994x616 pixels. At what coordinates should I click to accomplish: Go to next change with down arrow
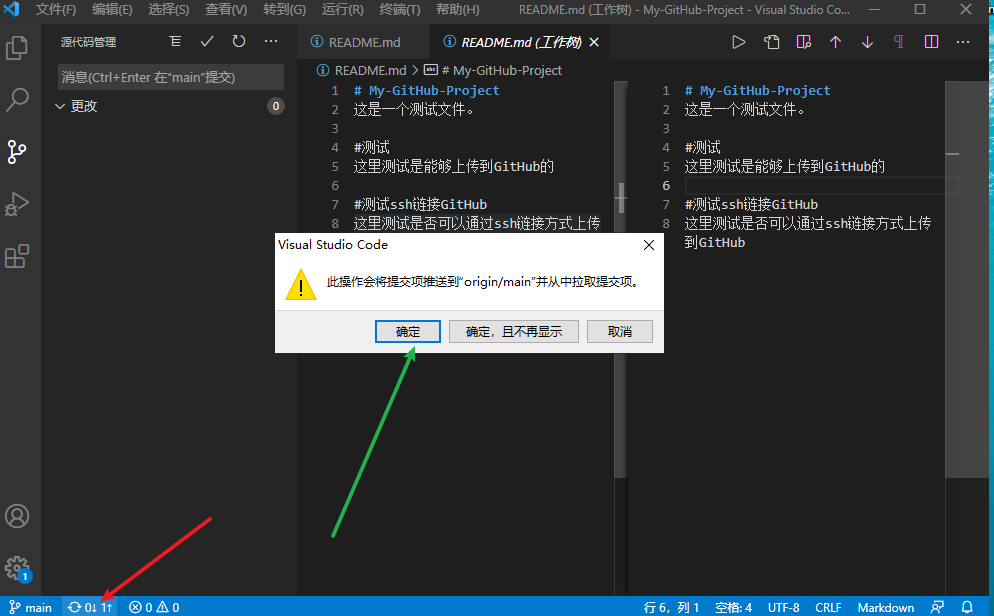tap(866, 41)
